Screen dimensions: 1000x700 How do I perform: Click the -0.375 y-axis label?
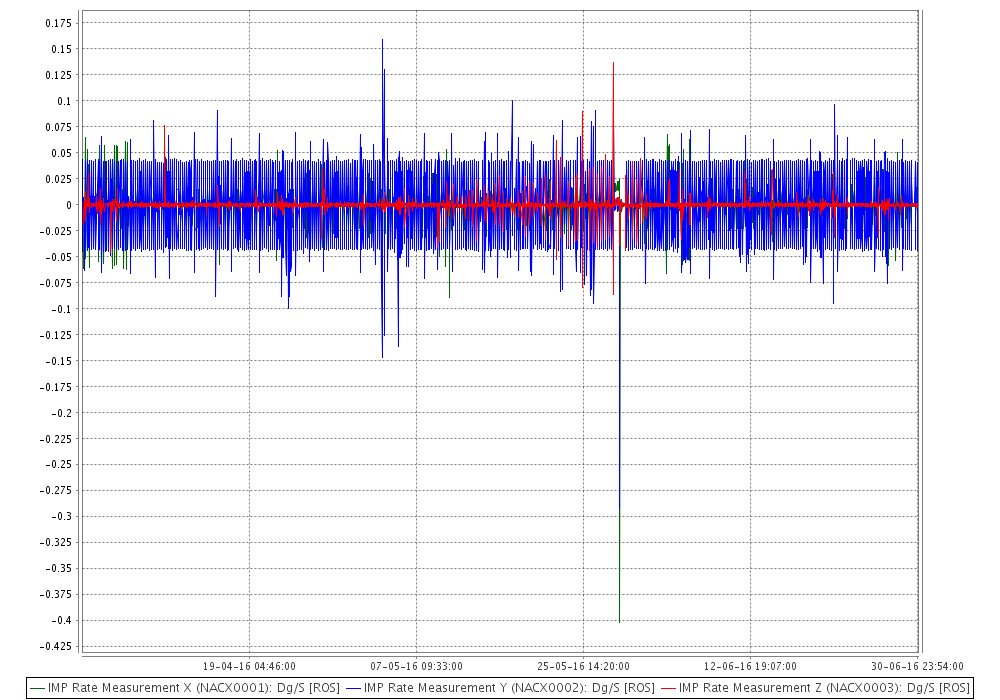[x=55, y=595]
